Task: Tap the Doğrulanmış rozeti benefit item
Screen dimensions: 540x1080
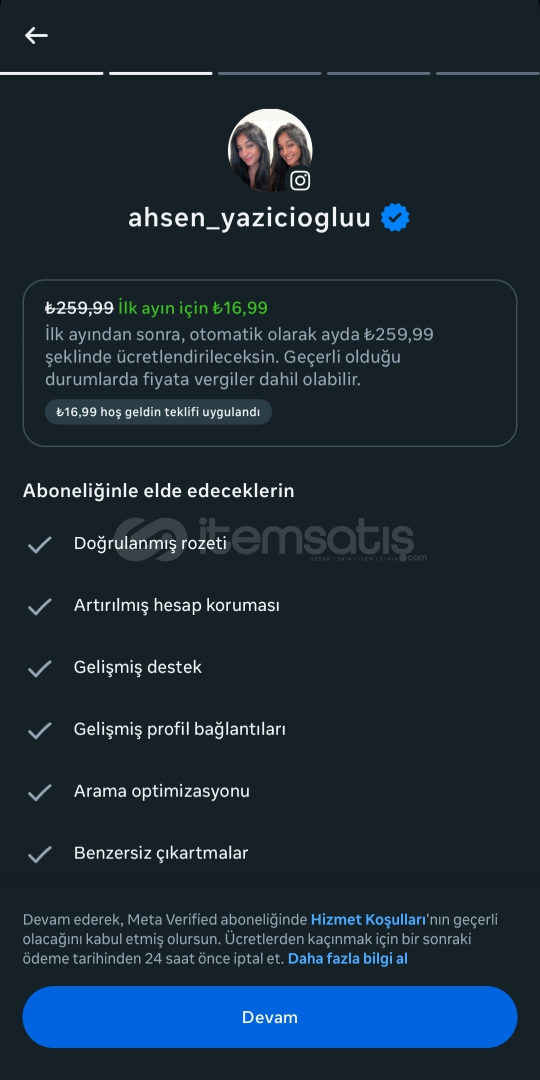Action: (150, 543)
